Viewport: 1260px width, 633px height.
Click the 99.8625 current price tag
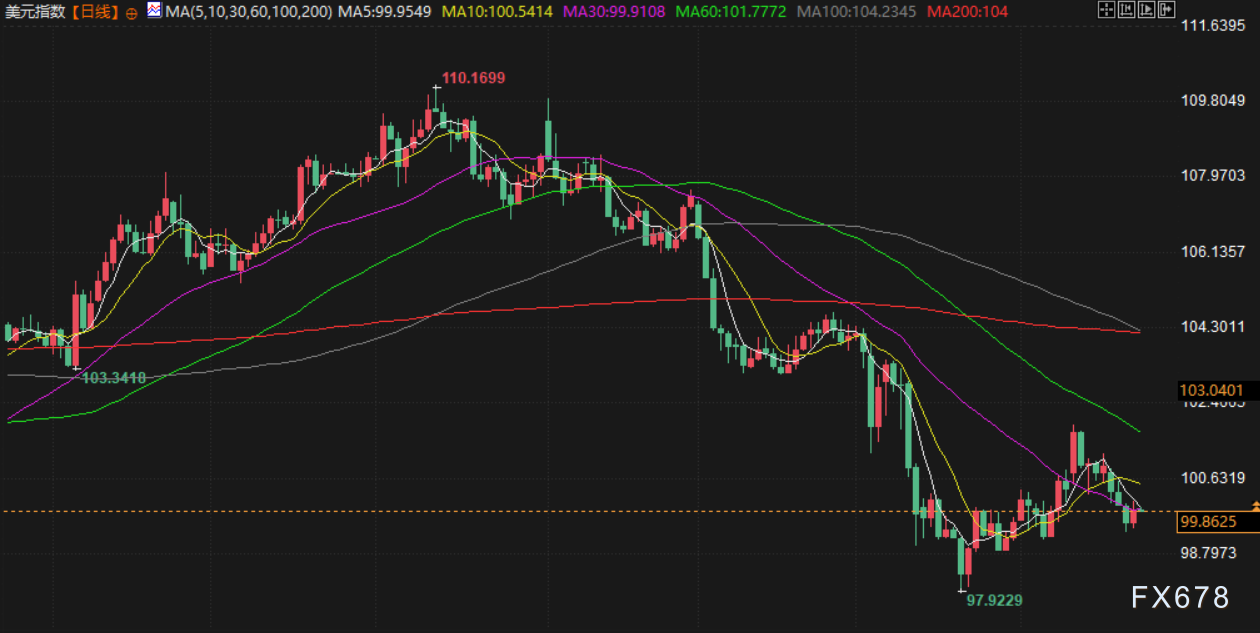pyautogui.click(x=1208, y=521)
